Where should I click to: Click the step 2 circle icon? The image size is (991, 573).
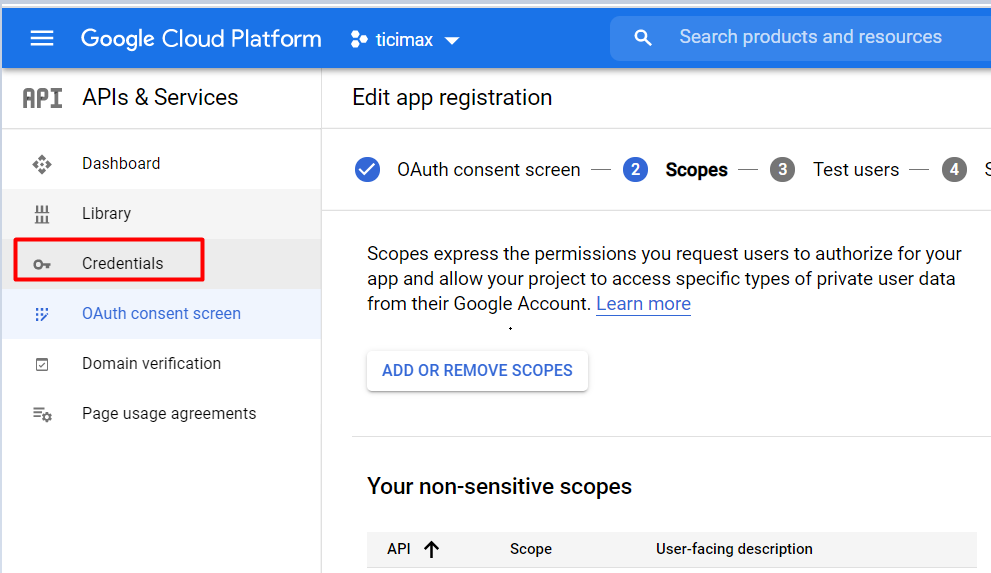(635, 169)
